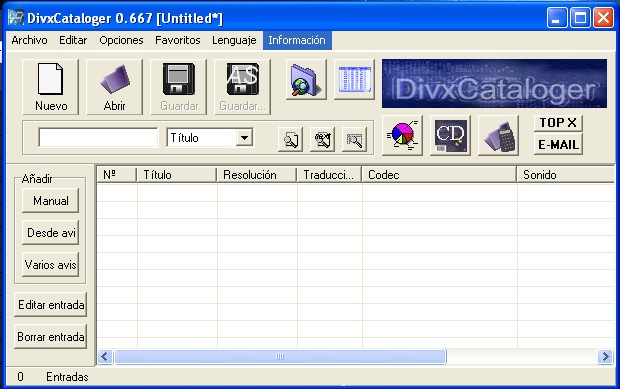Show statistics with pie chart icon
Image resolution: width=620 pixels, height=389 pixels.
(x=402, y=135)
